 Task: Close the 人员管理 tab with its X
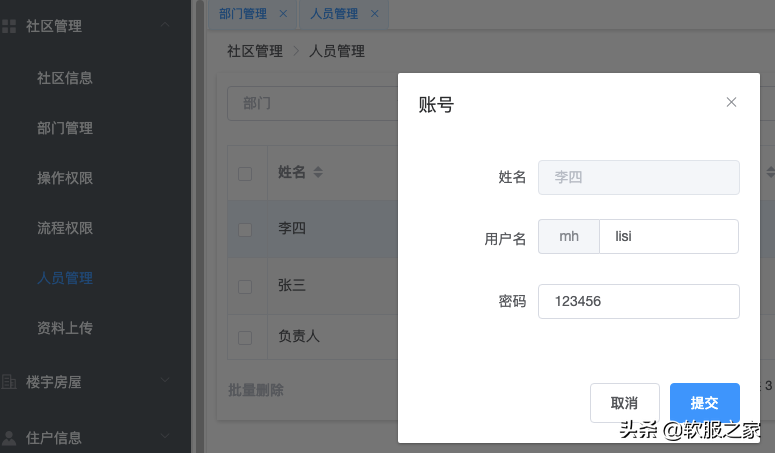pyautogui.click(x=375, y=14)
